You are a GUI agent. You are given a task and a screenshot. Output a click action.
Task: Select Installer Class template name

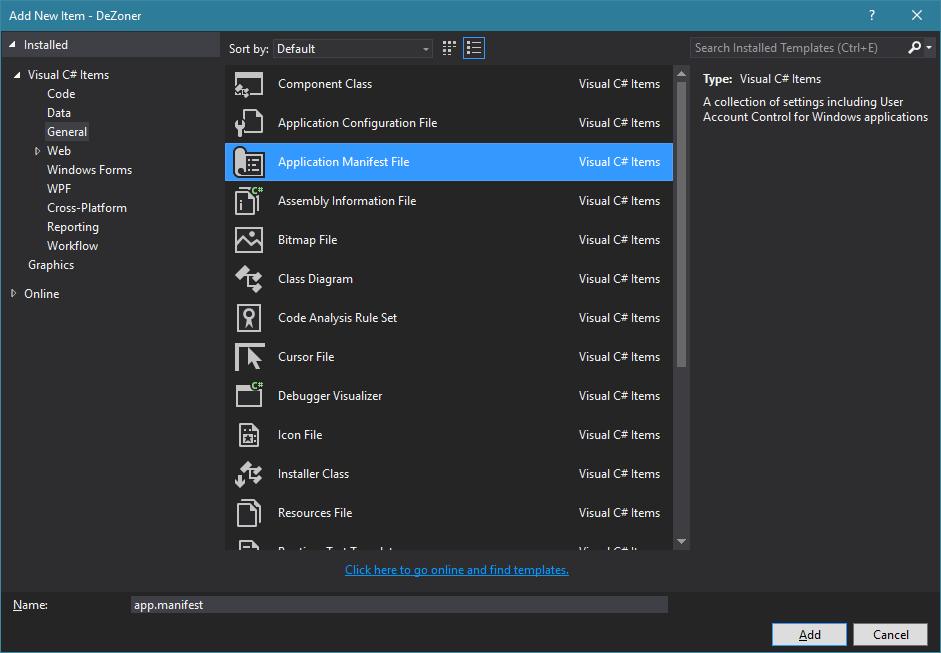[x=313, y=474]
